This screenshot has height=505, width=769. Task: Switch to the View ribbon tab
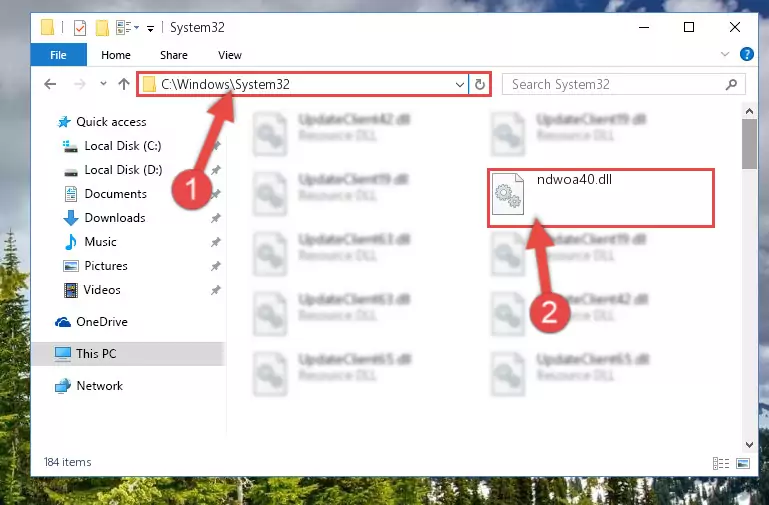(x=230, y=55)
